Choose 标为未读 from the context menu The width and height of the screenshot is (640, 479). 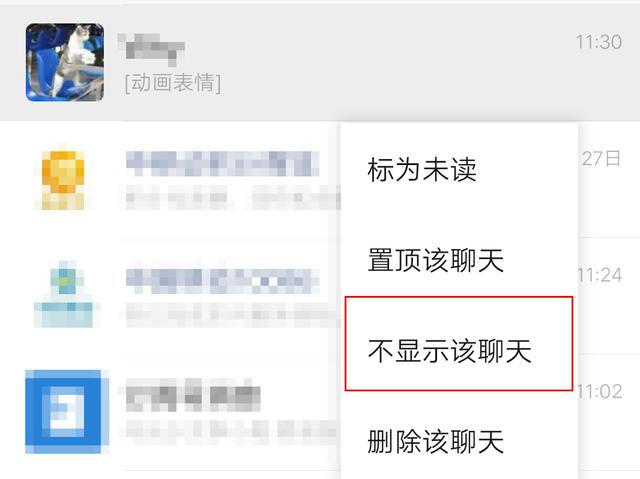pyautogui.click(x=422, y=170)
